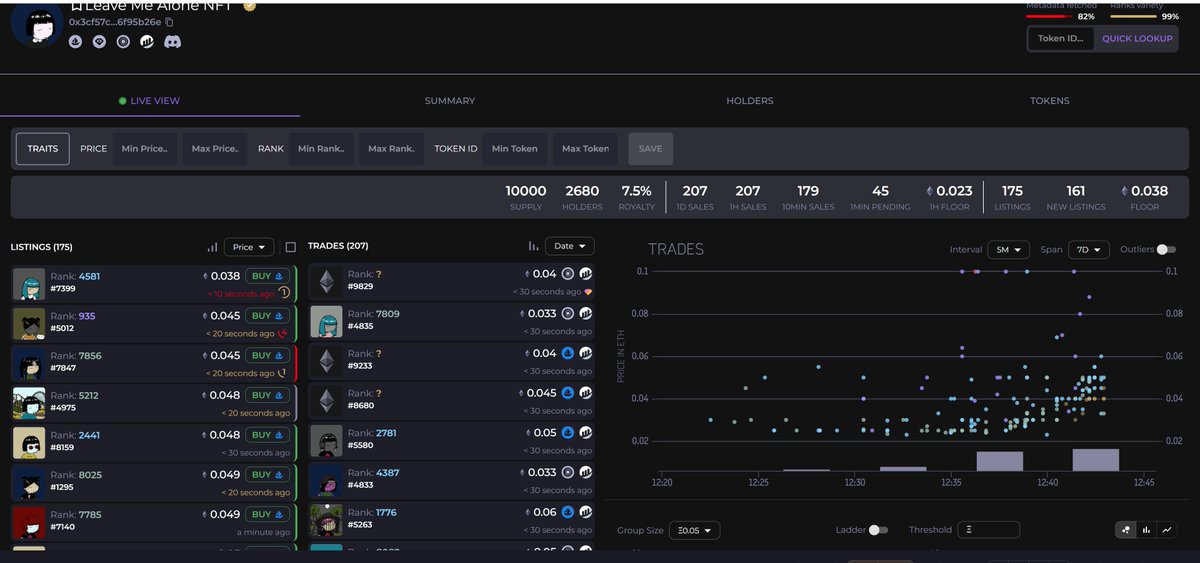
Task: Click the TRAITS filter button
Action: pyautogui.click(x=43, y=149)
